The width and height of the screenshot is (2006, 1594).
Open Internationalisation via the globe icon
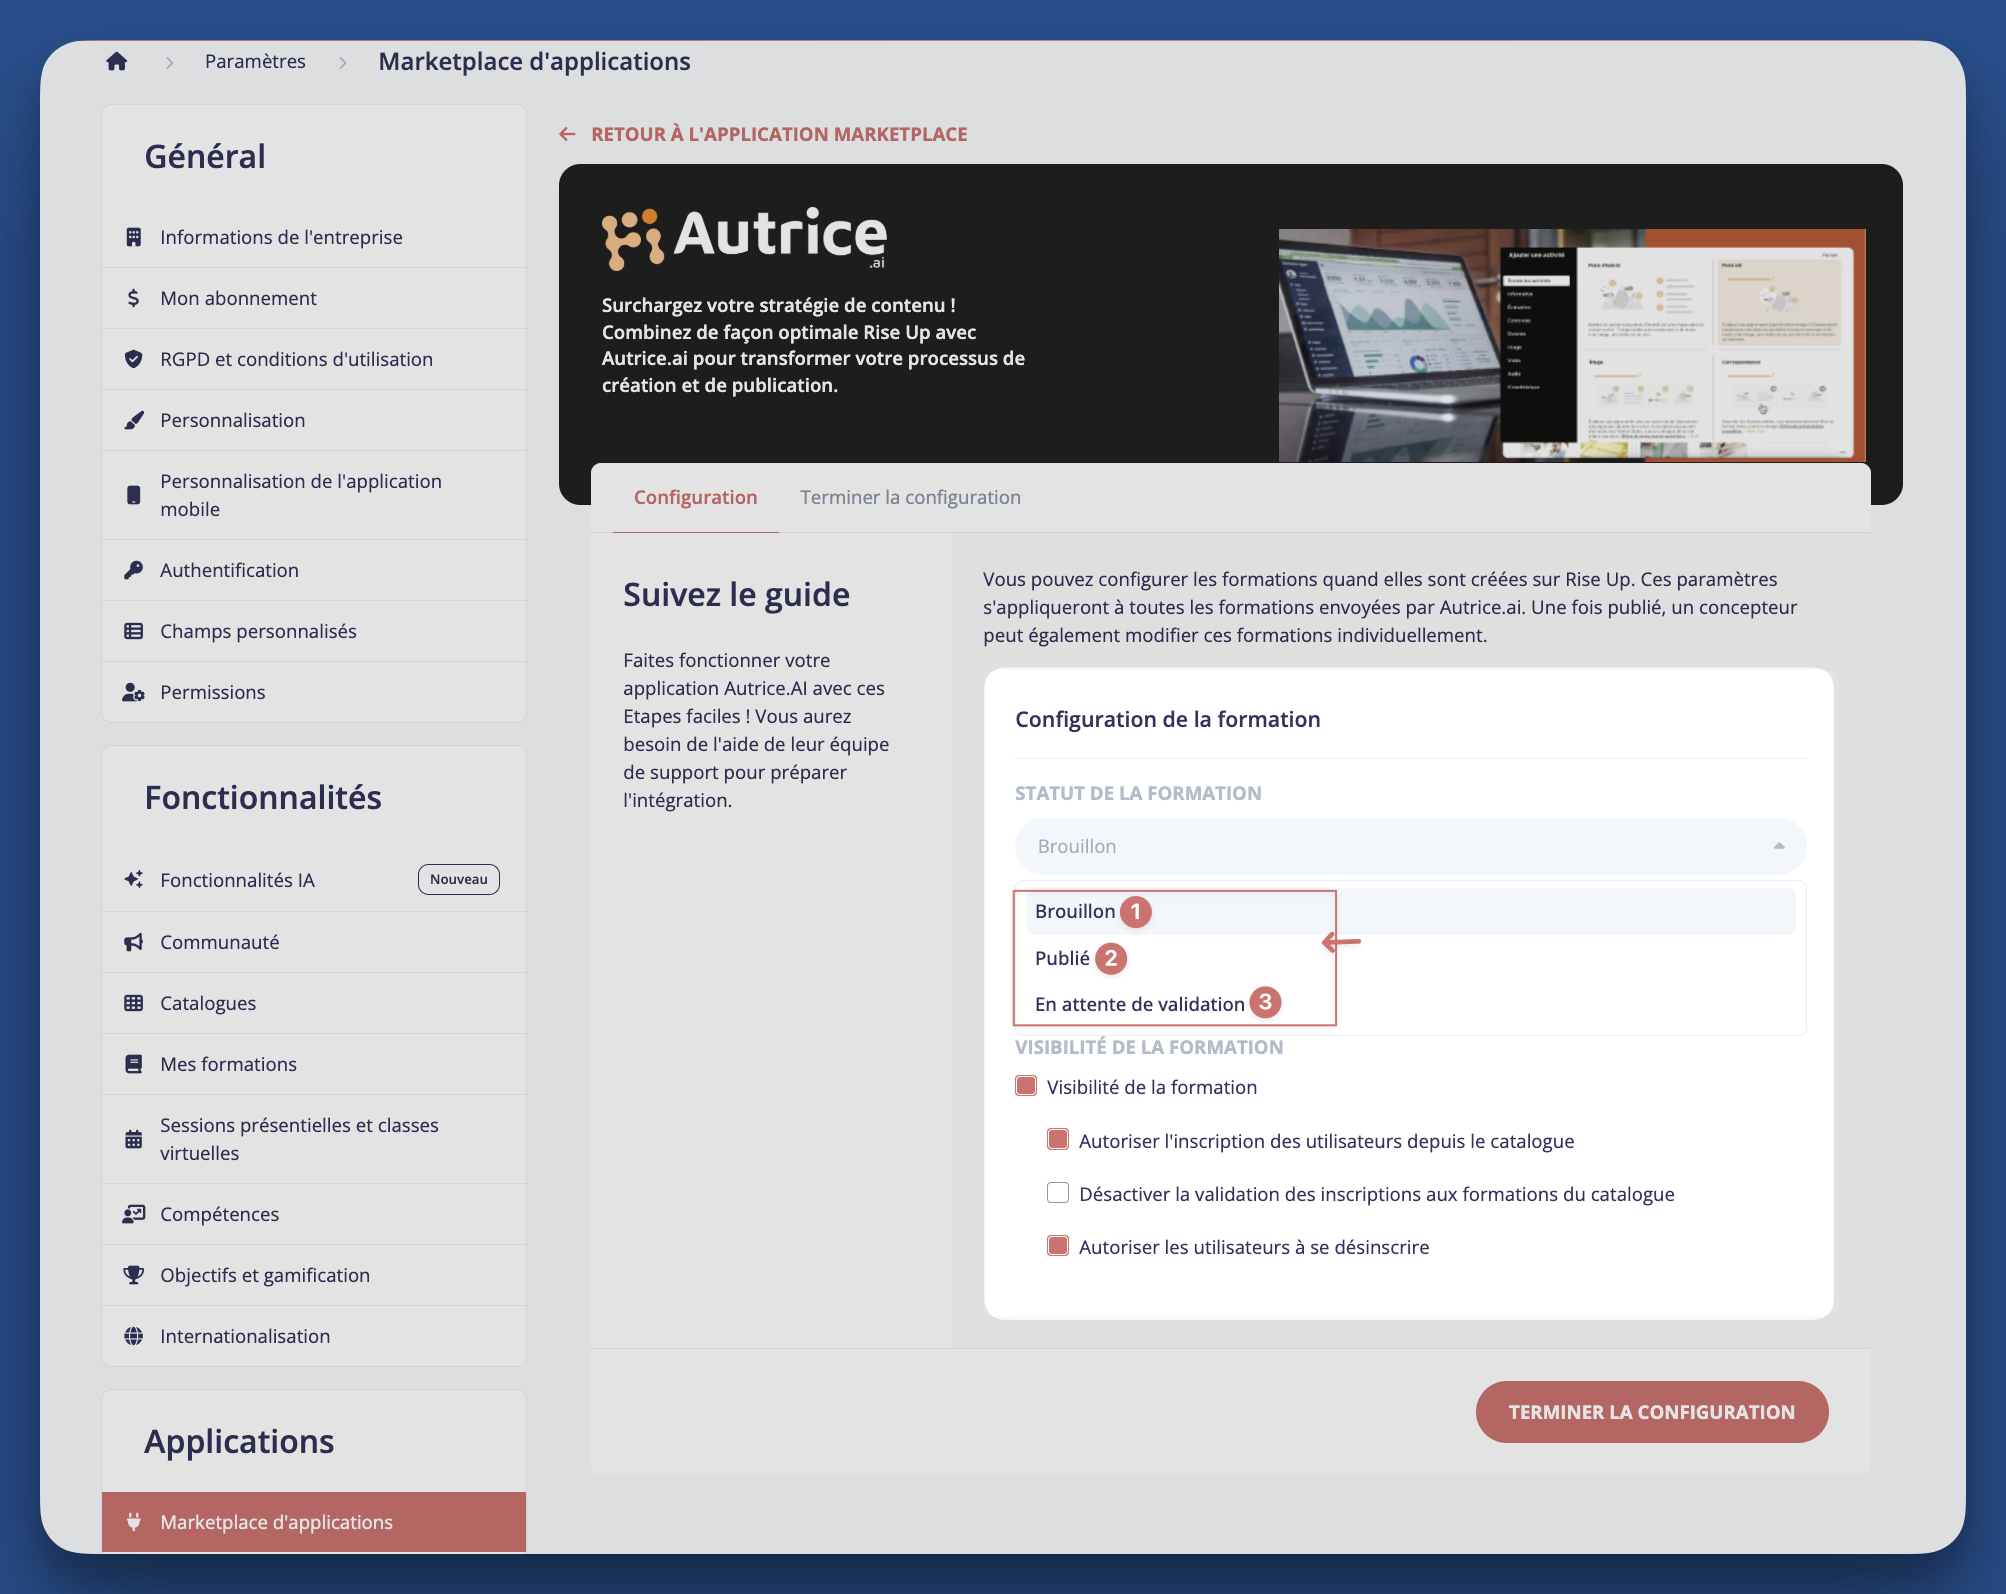point(133,1335)
